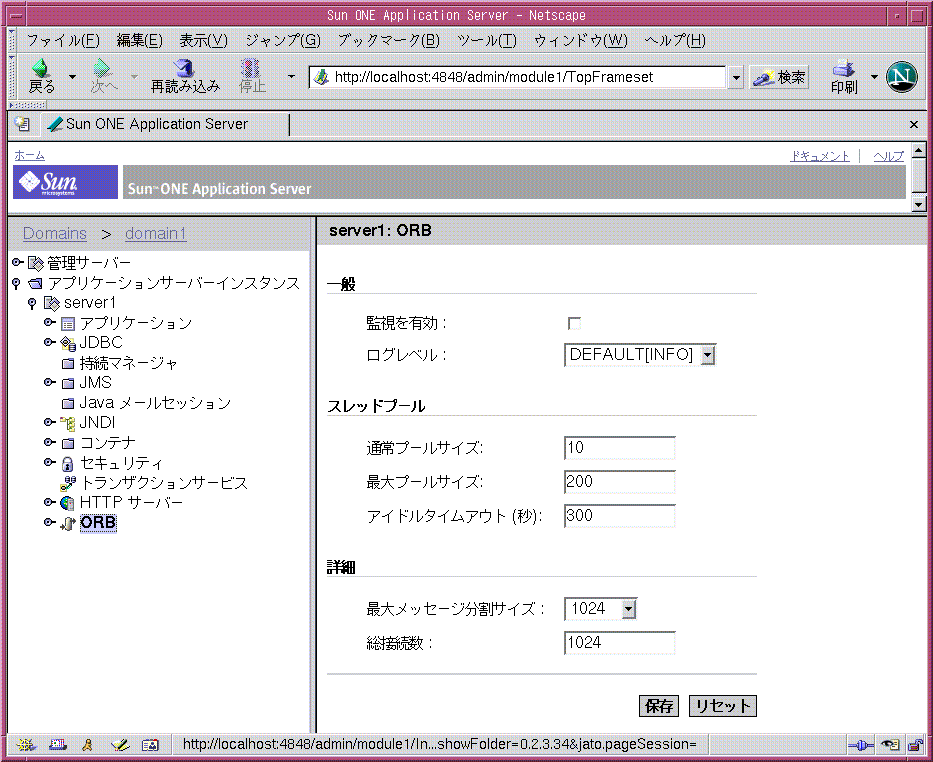Click the リセット reset button
Viewport: 933px width, 762px height.
(723, 706)
